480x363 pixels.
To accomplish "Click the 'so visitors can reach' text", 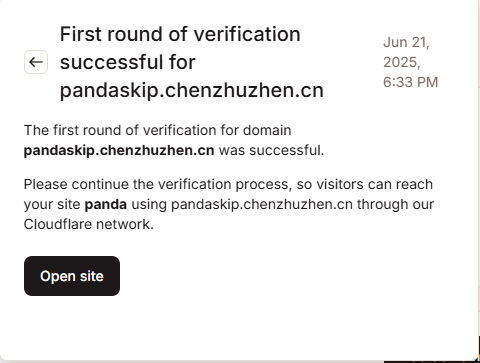I will pos(365,184).
